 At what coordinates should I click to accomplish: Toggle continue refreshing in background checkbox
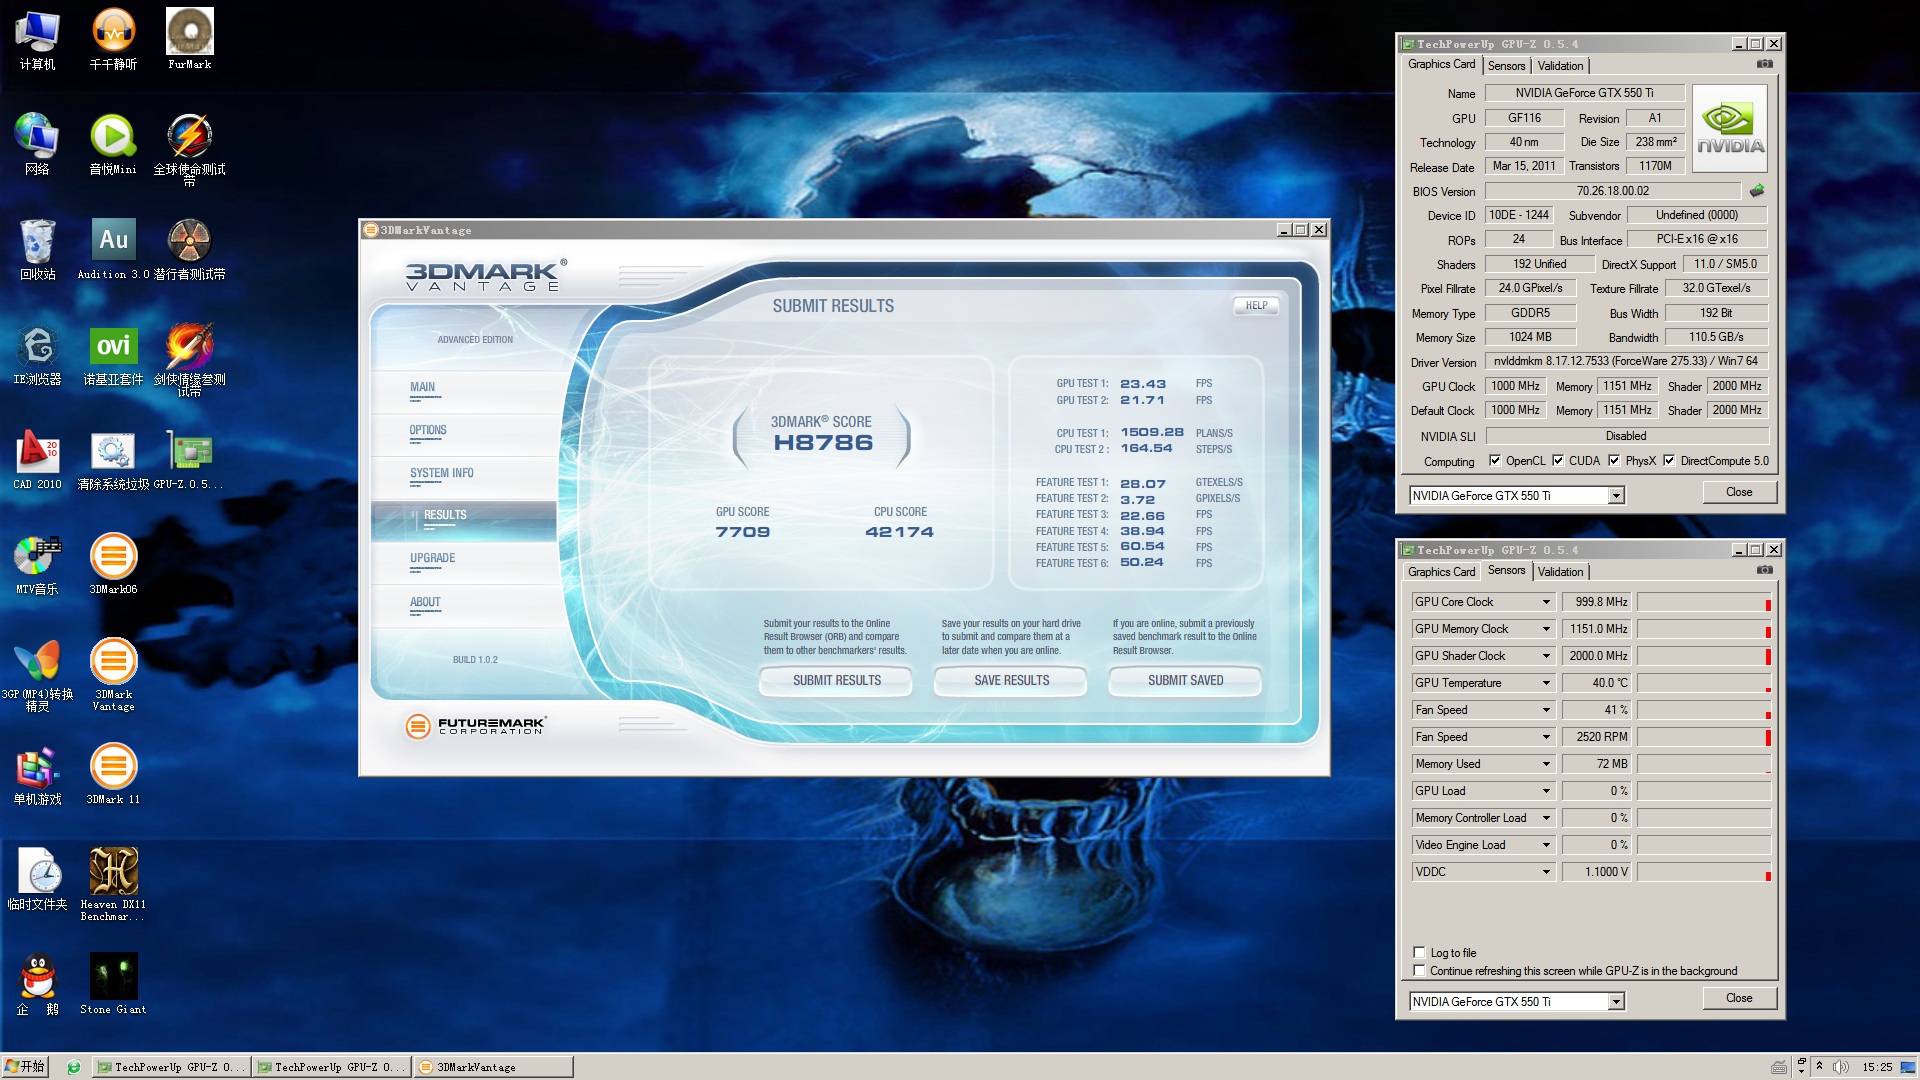point(1419,970)
